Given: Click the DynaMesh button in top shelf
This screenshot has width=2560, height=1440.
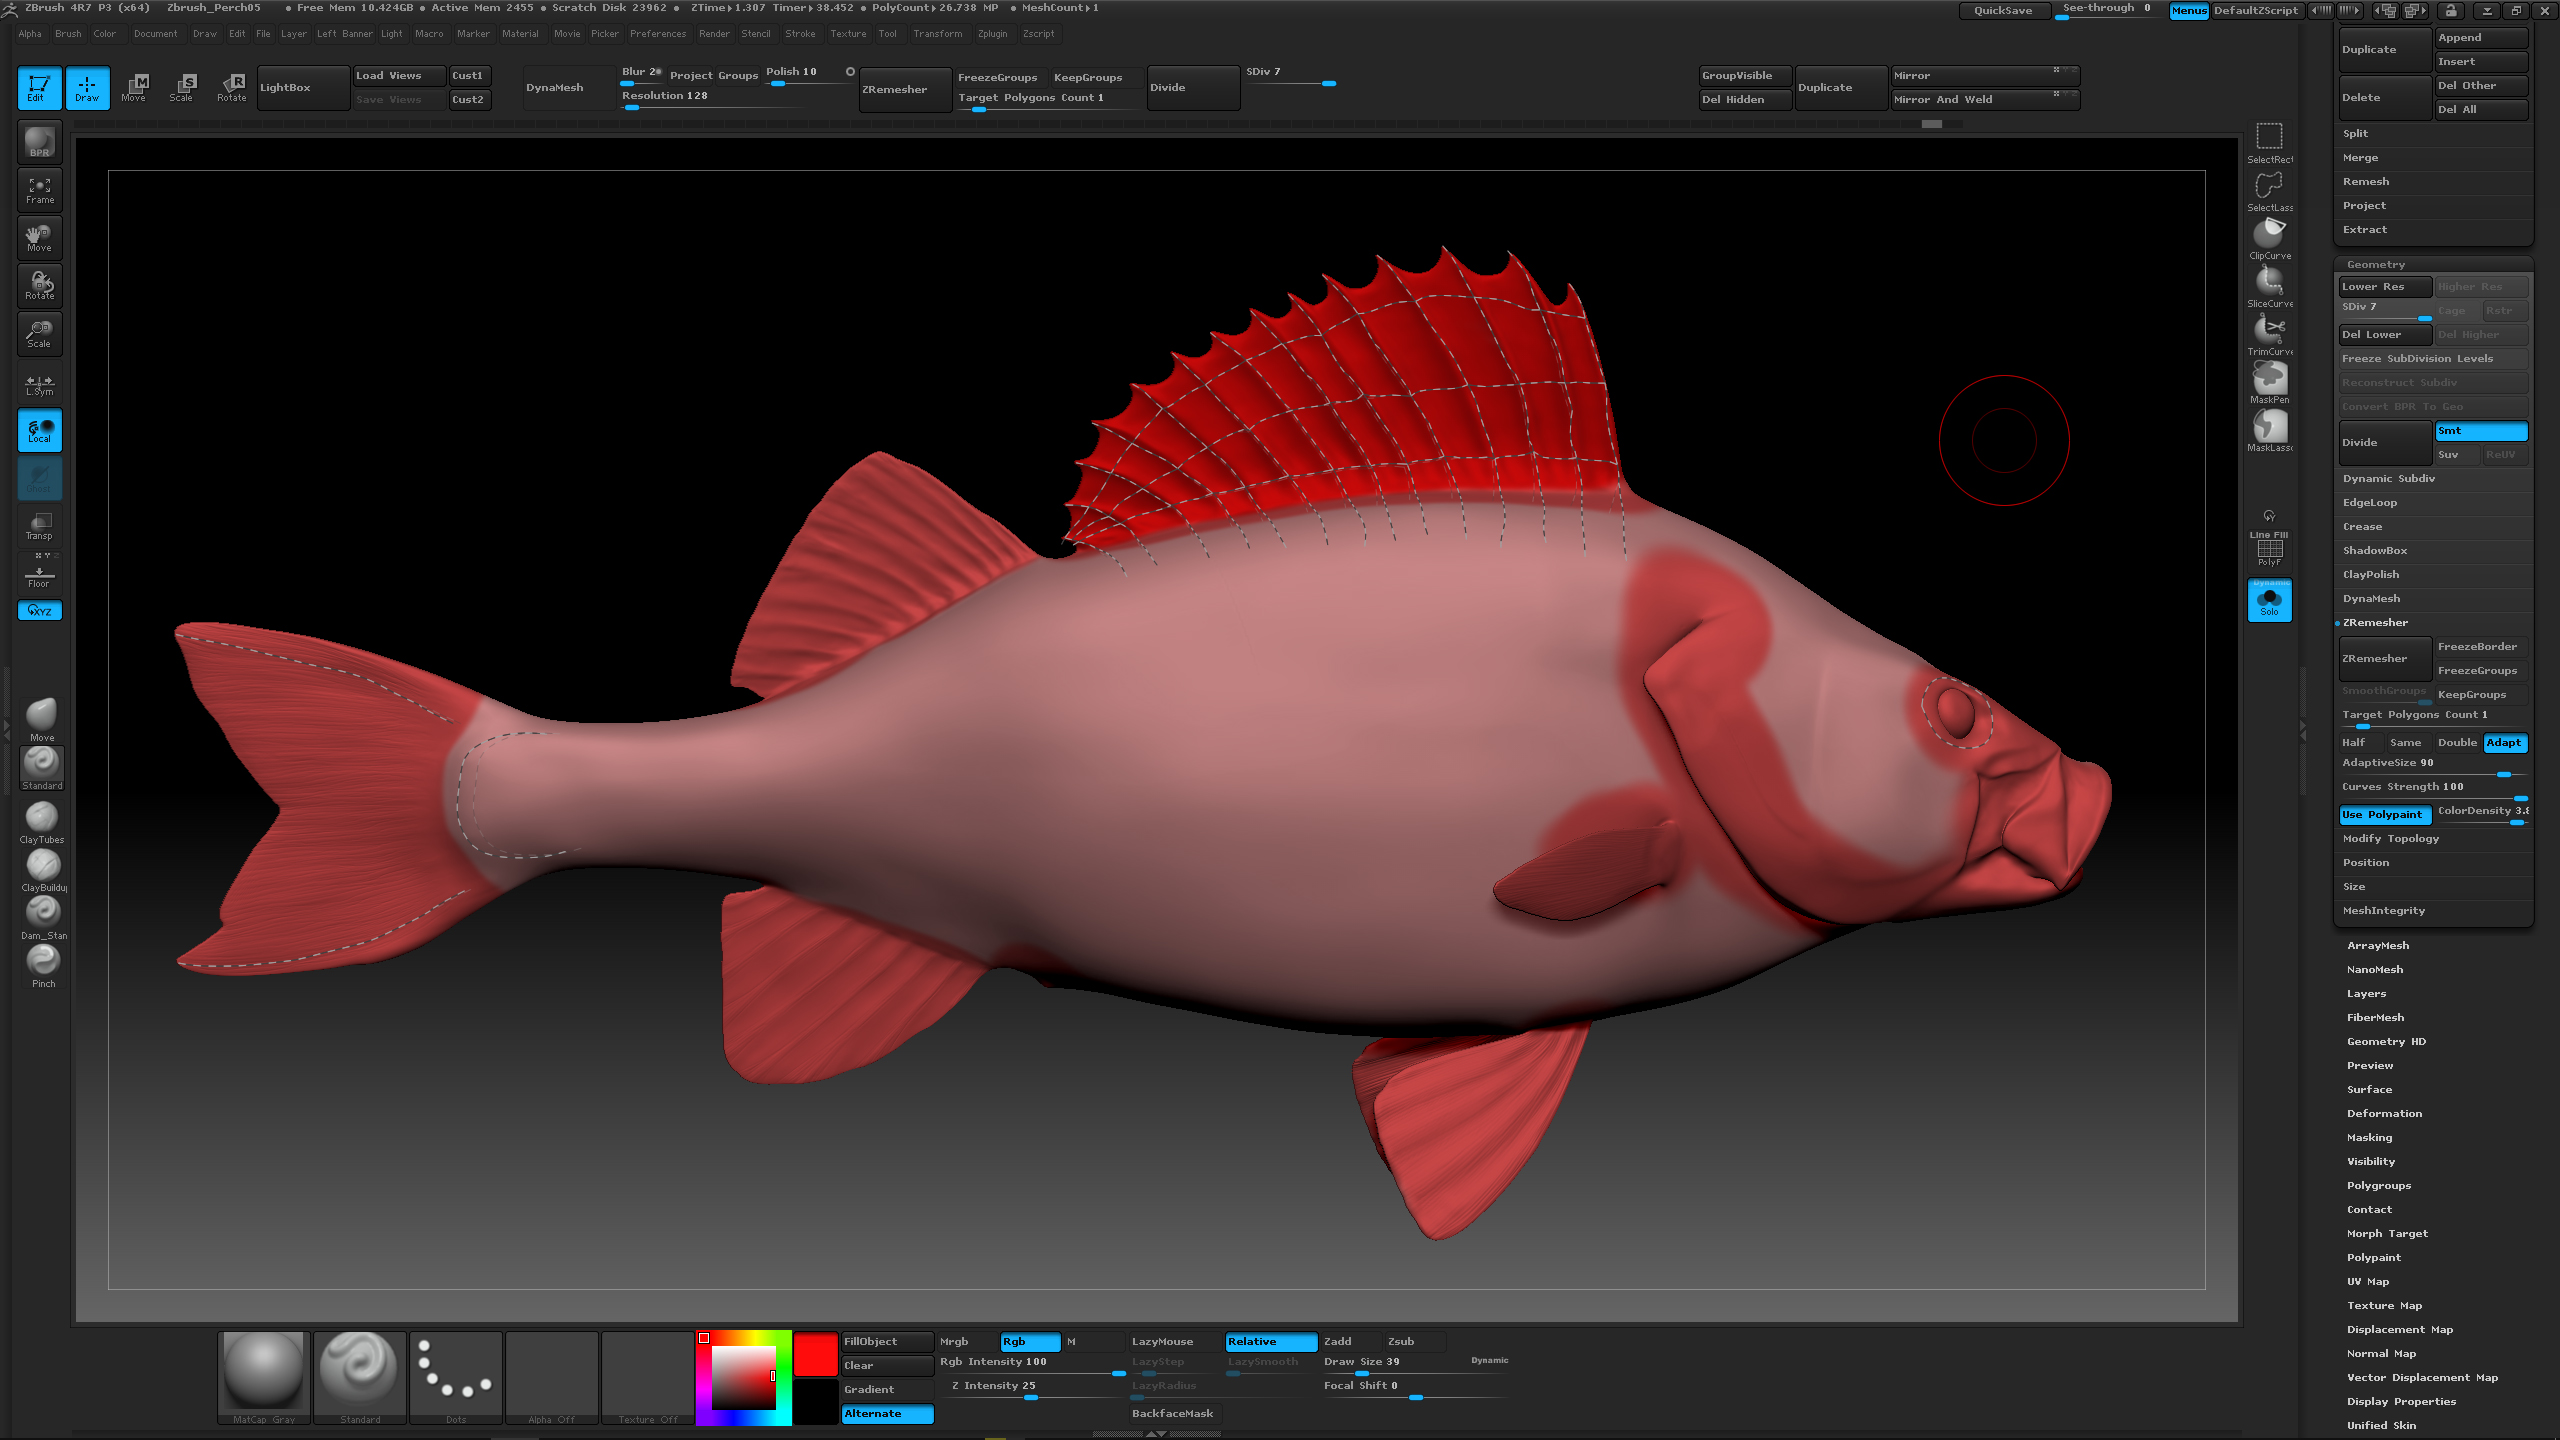Looking at the screenshot, I should 569,88.
